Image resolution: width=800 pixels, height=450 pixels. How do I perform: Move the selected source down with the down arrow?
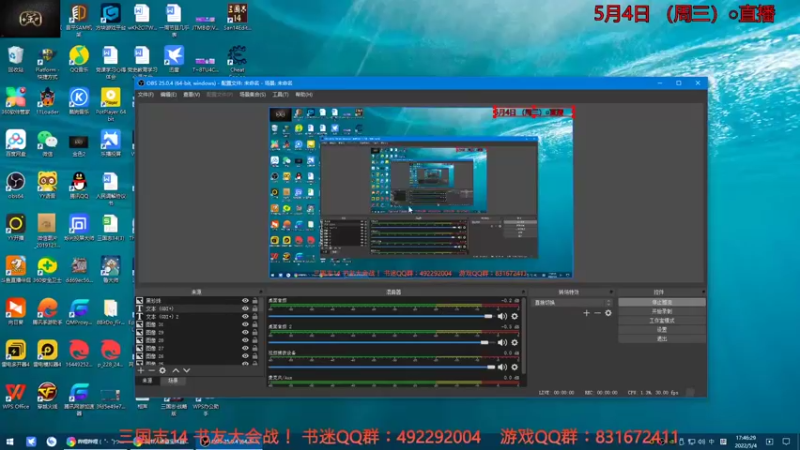(187, 370)
